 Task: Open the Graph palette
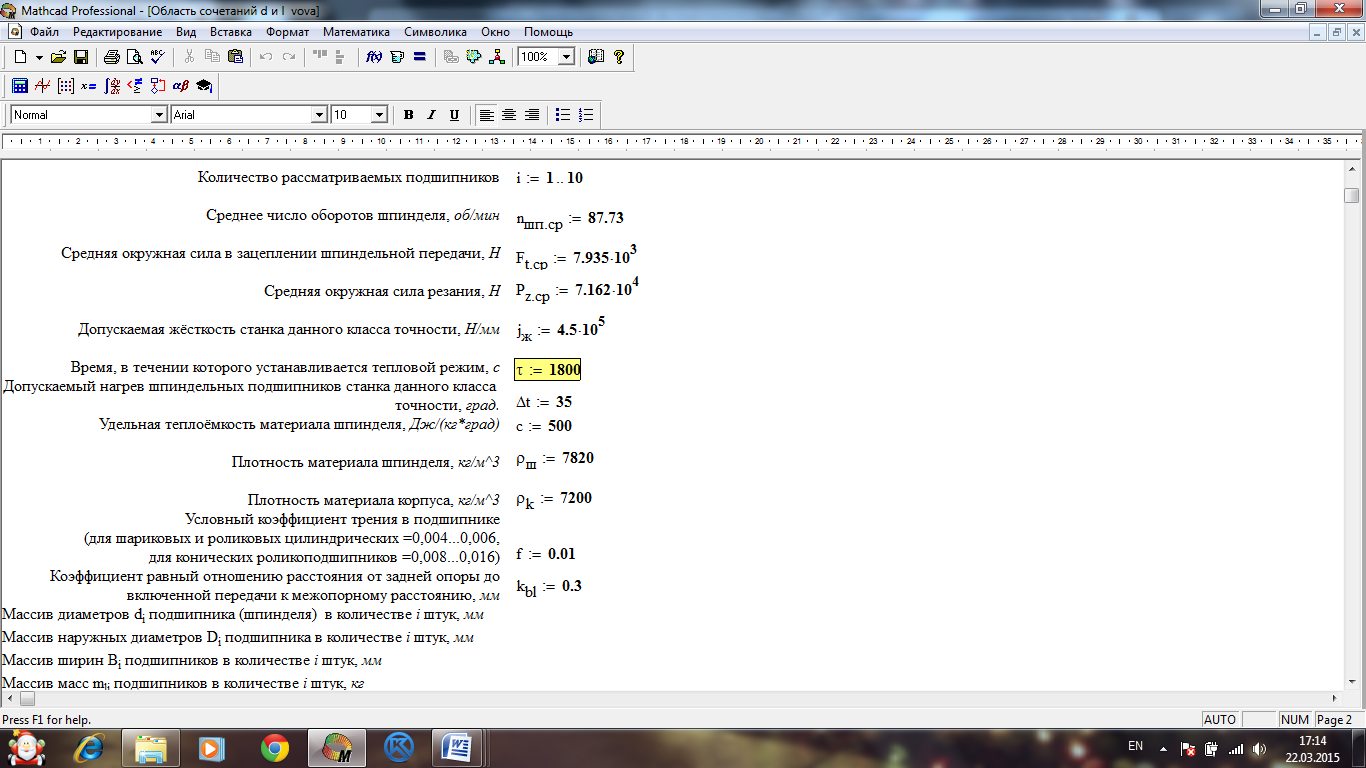[x=42, y=86]
